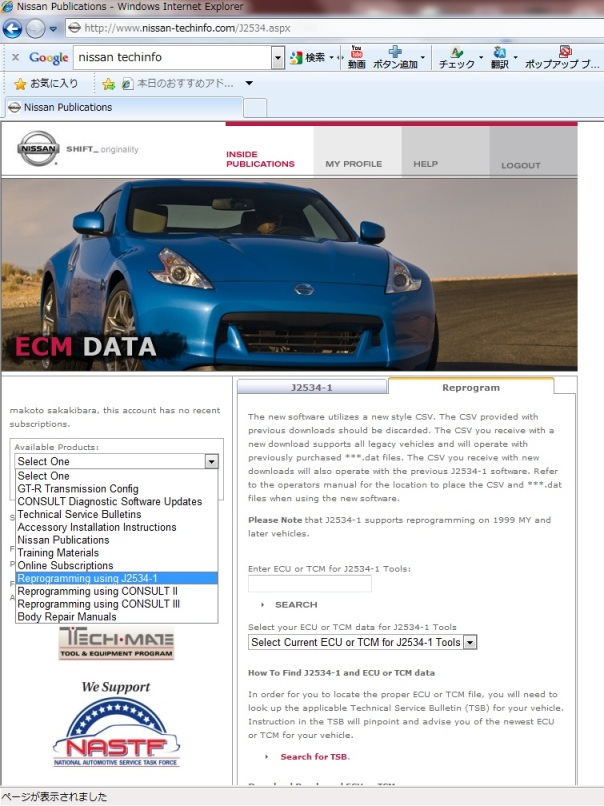Viewport: 604px width, 806px height.
Task: Choose Body Repair Manuals option
Action: pyautogui.click(x=117, y=617)
